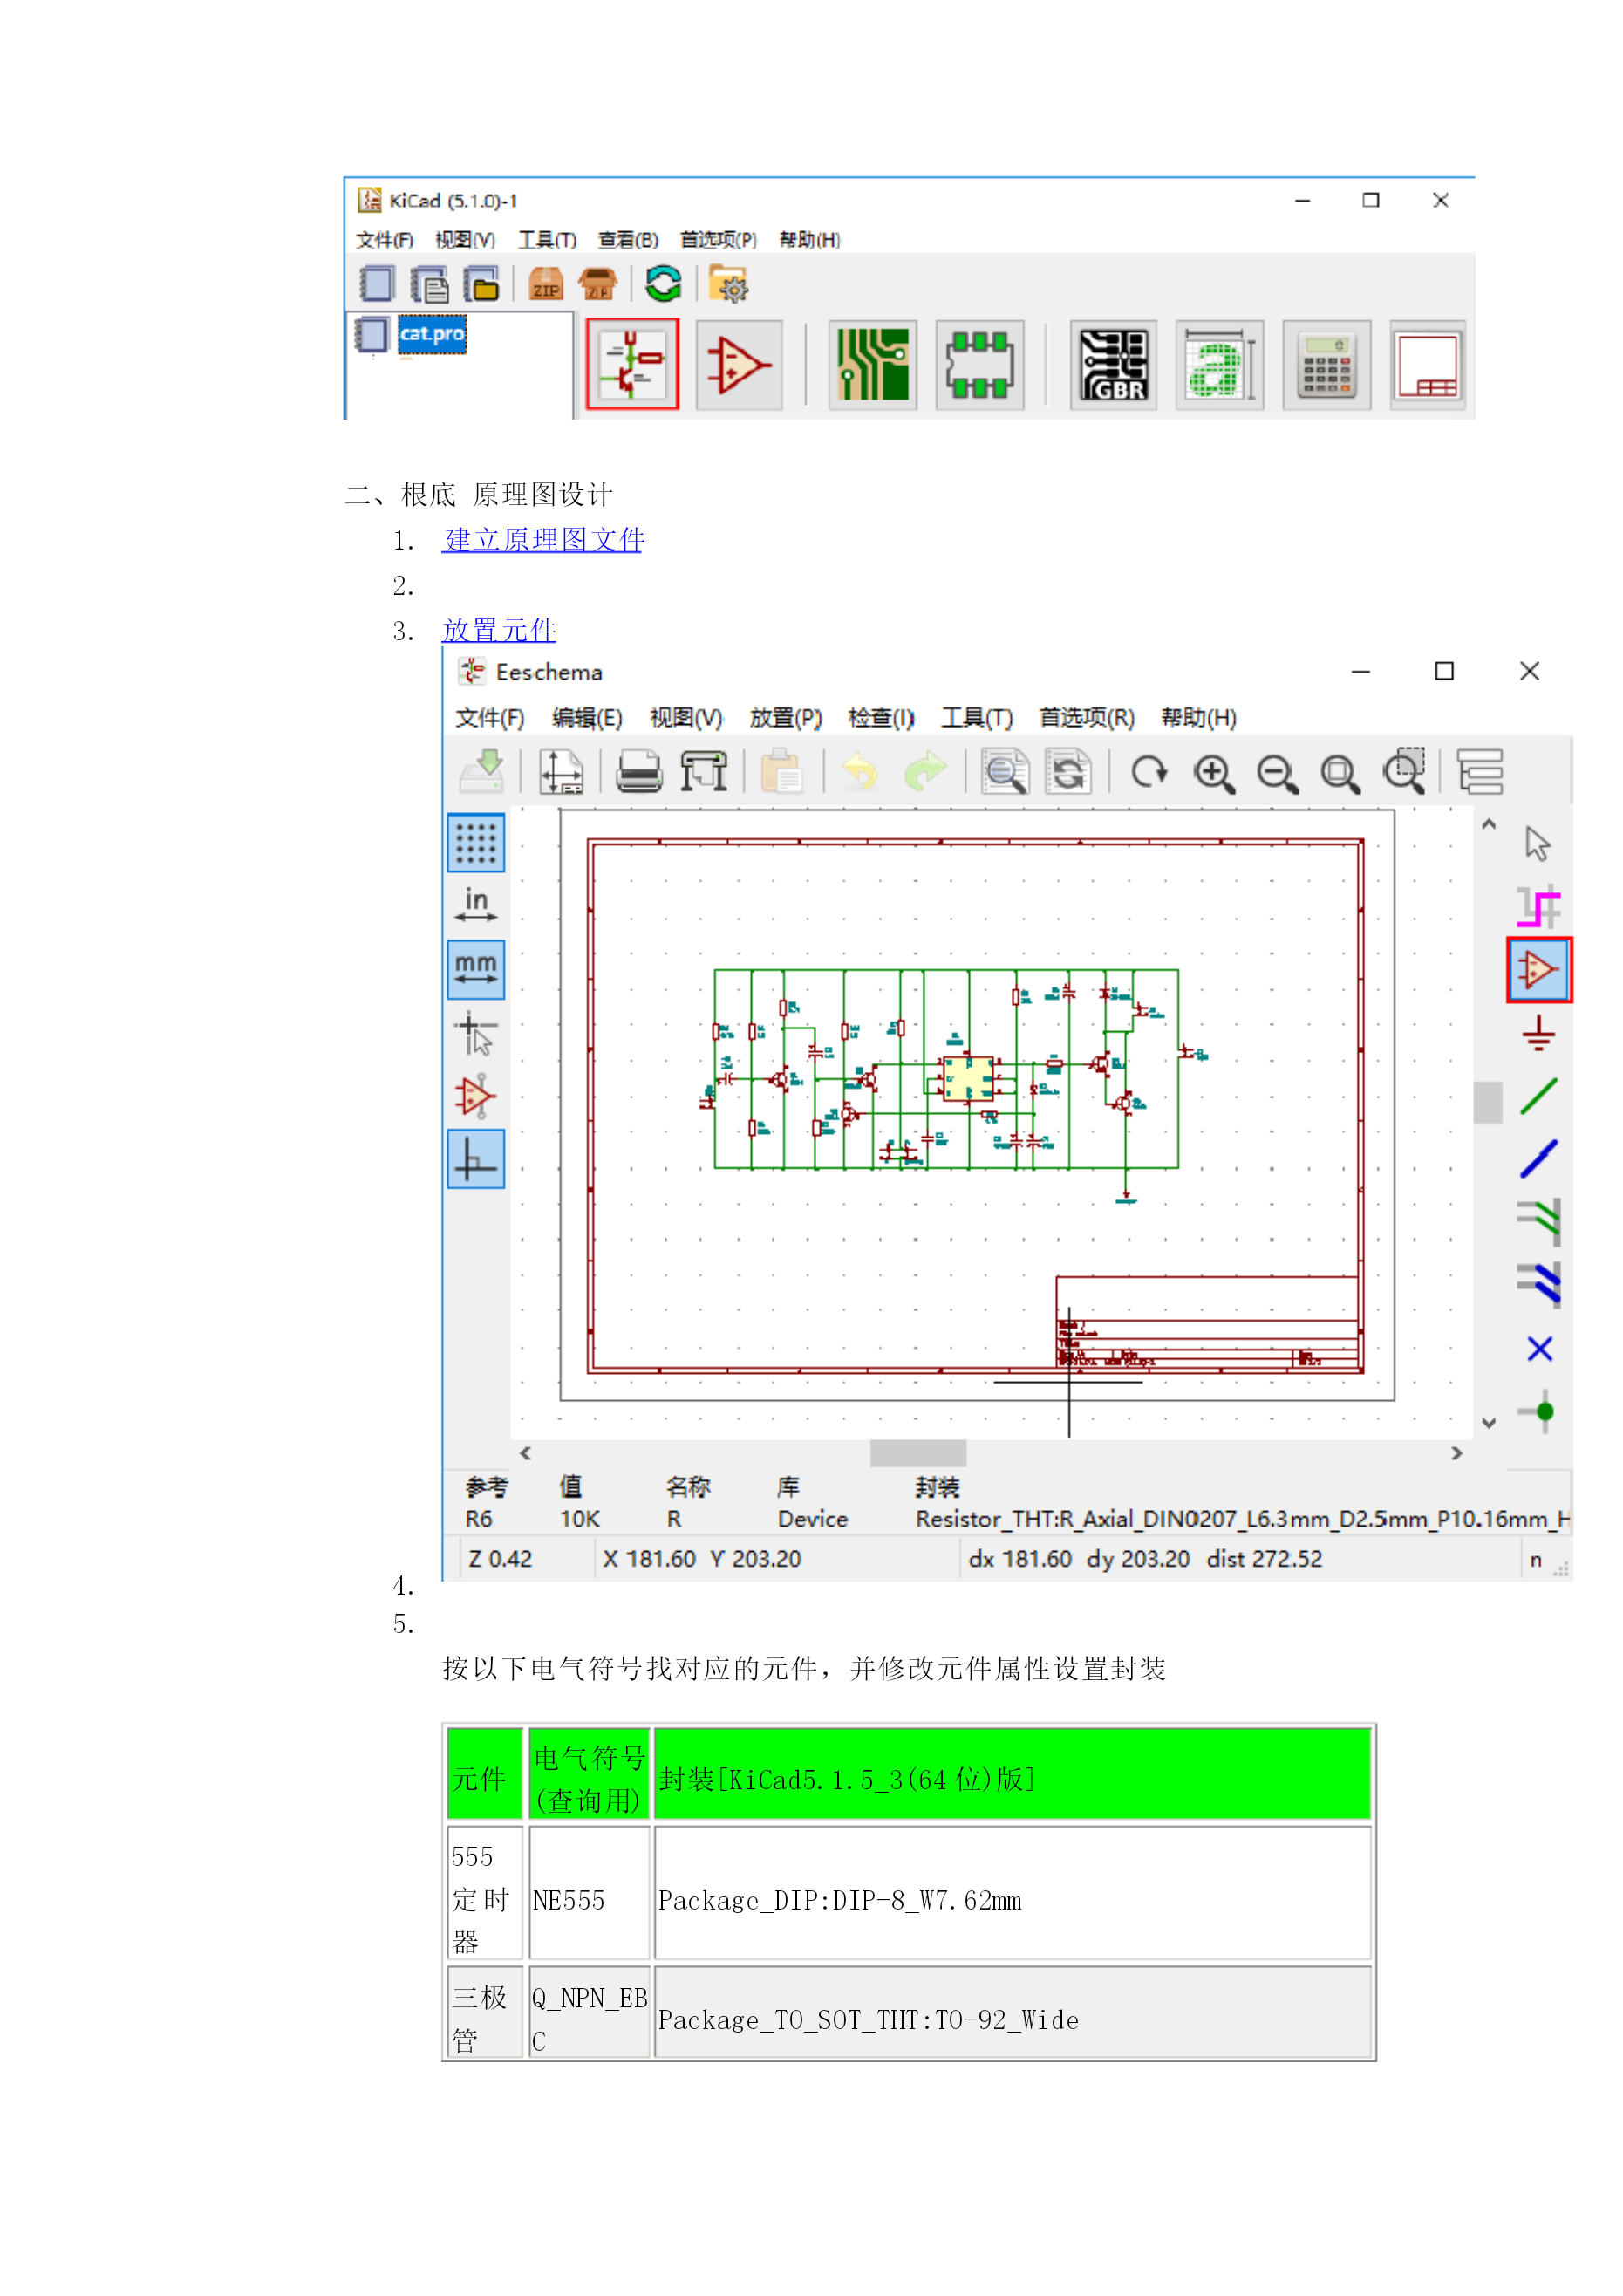Viewport: 1623px width, 2296px height.
Task: Open the 编辑(E) menu in Eeschema
Action: 587,717
